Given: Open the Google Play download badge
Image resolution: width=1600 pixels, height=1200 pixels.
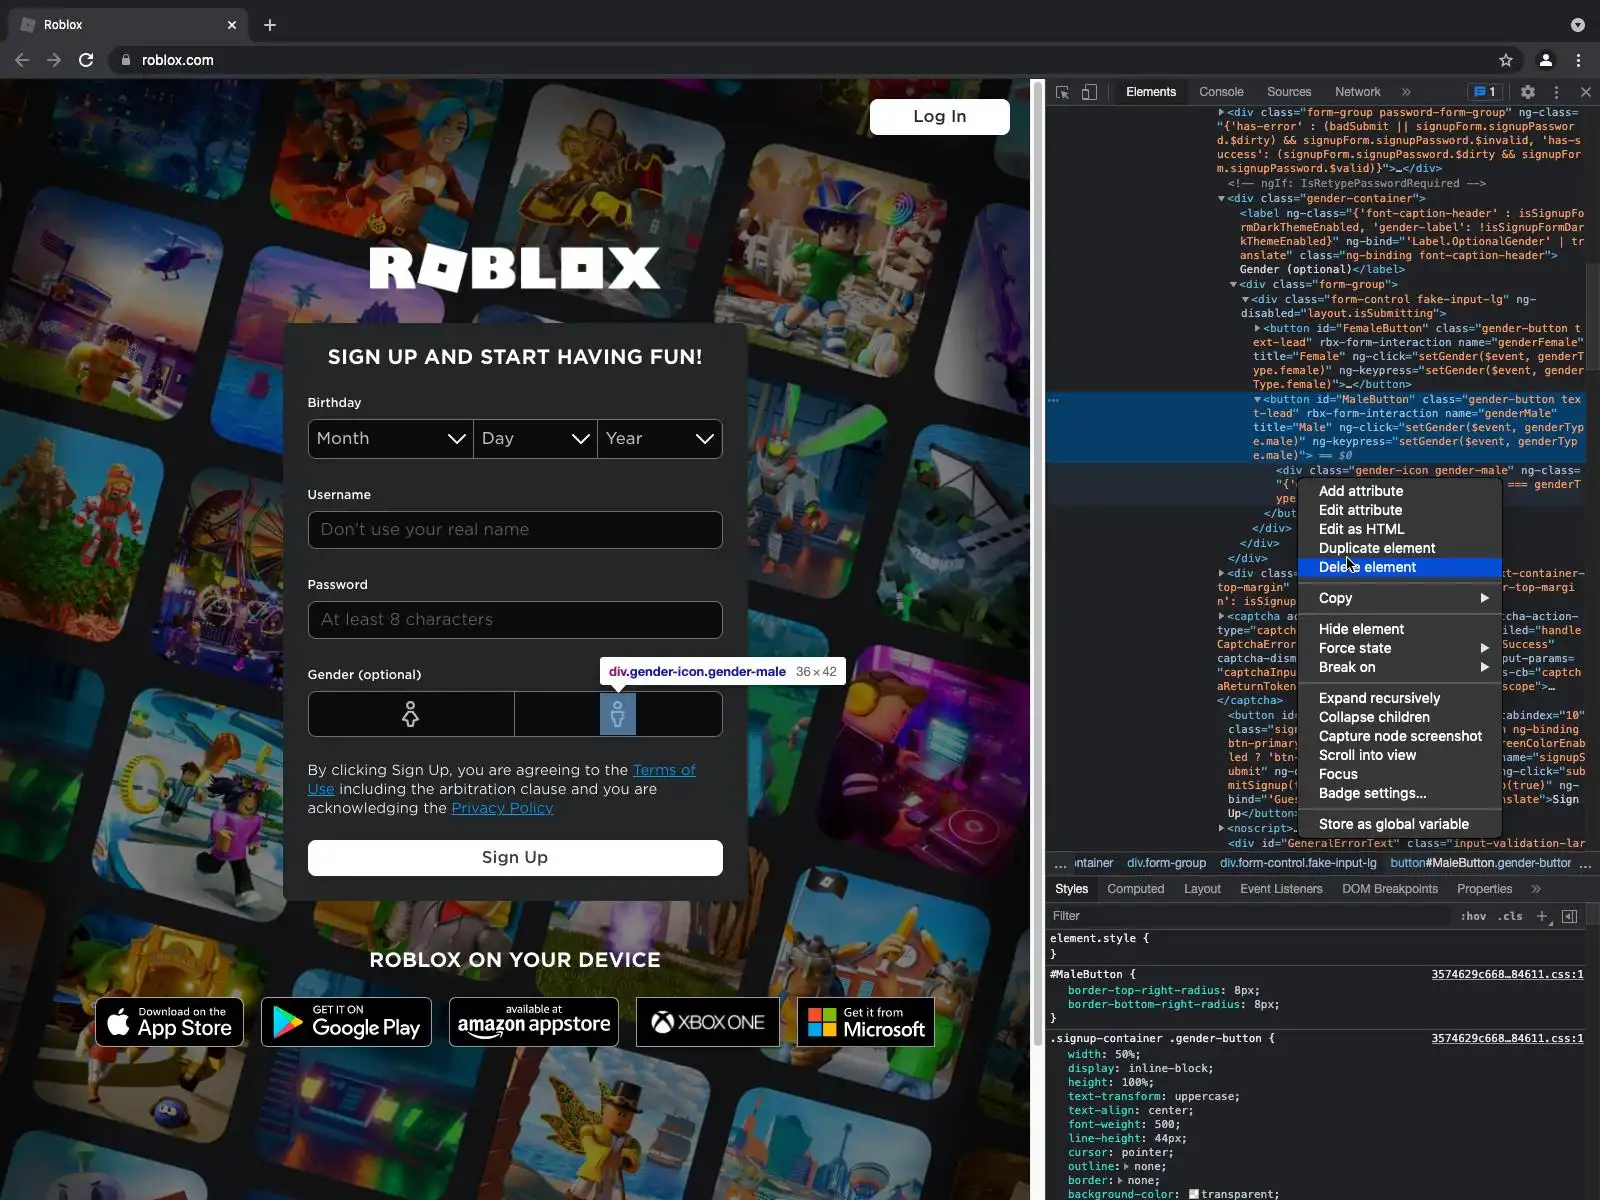Looking at the screenshot, I should tap(346, 1022).
